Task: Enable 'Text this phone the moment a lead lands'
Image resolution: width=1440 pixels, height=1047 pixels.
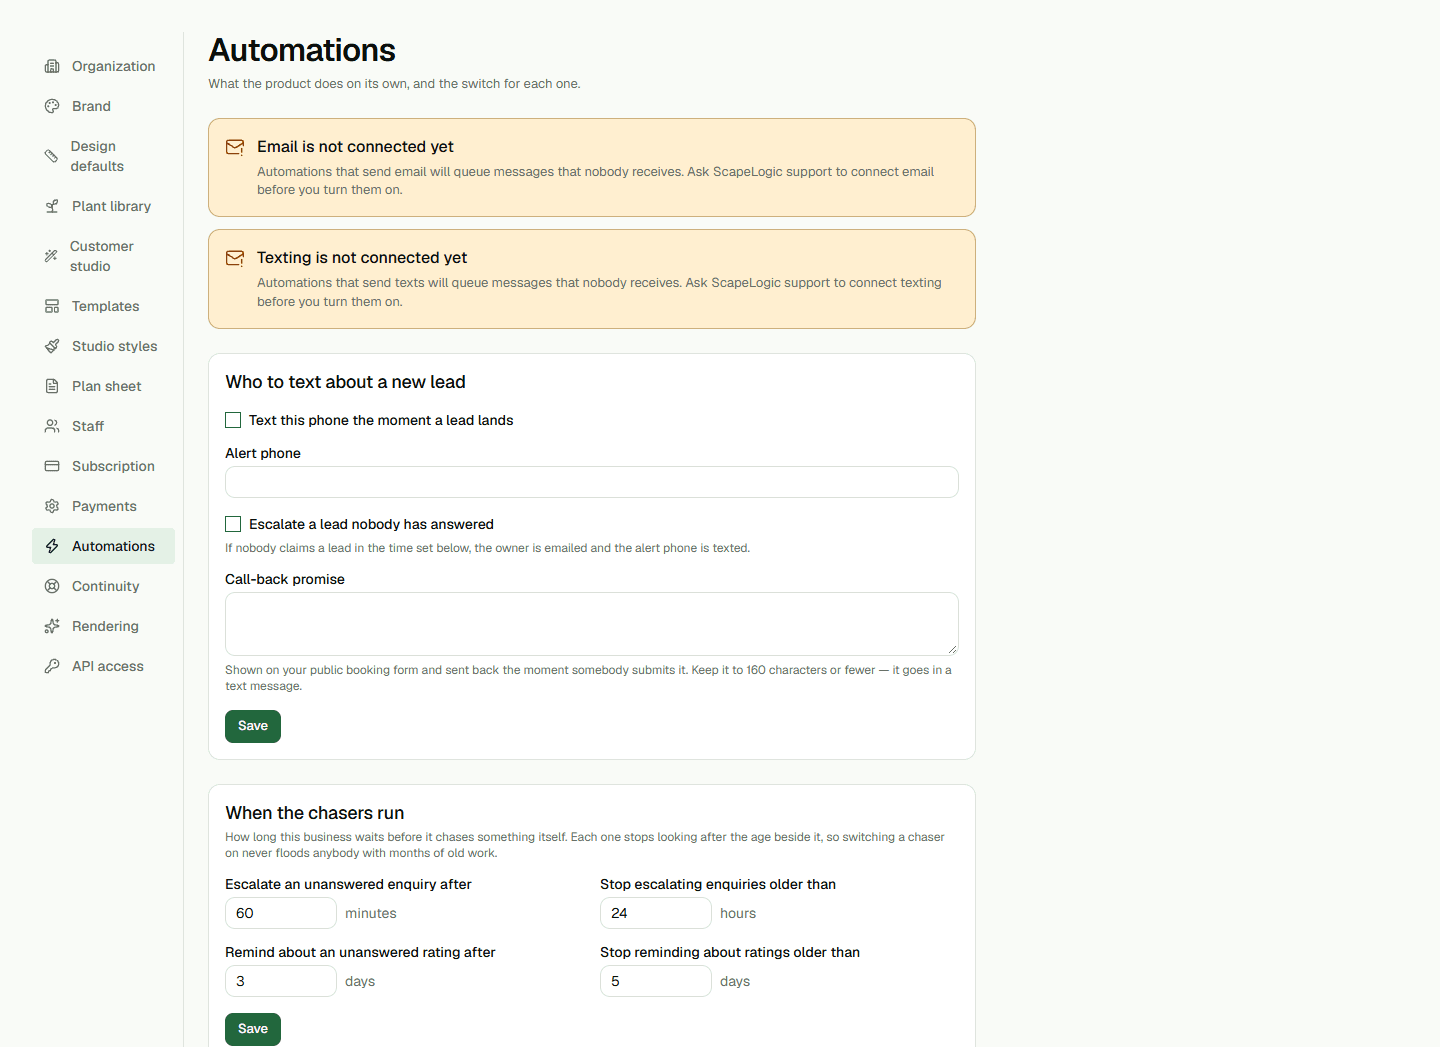Action: coord(233,420)
